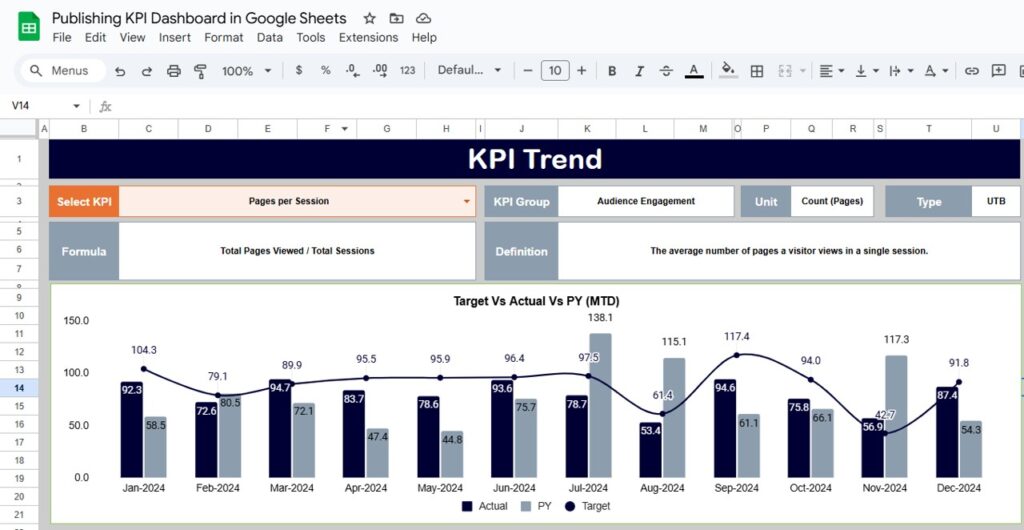Screen dimensions: 1024x530
Task: Click the Audience Engagement cell
Action: pyautogui.click(x=646, y=201)
